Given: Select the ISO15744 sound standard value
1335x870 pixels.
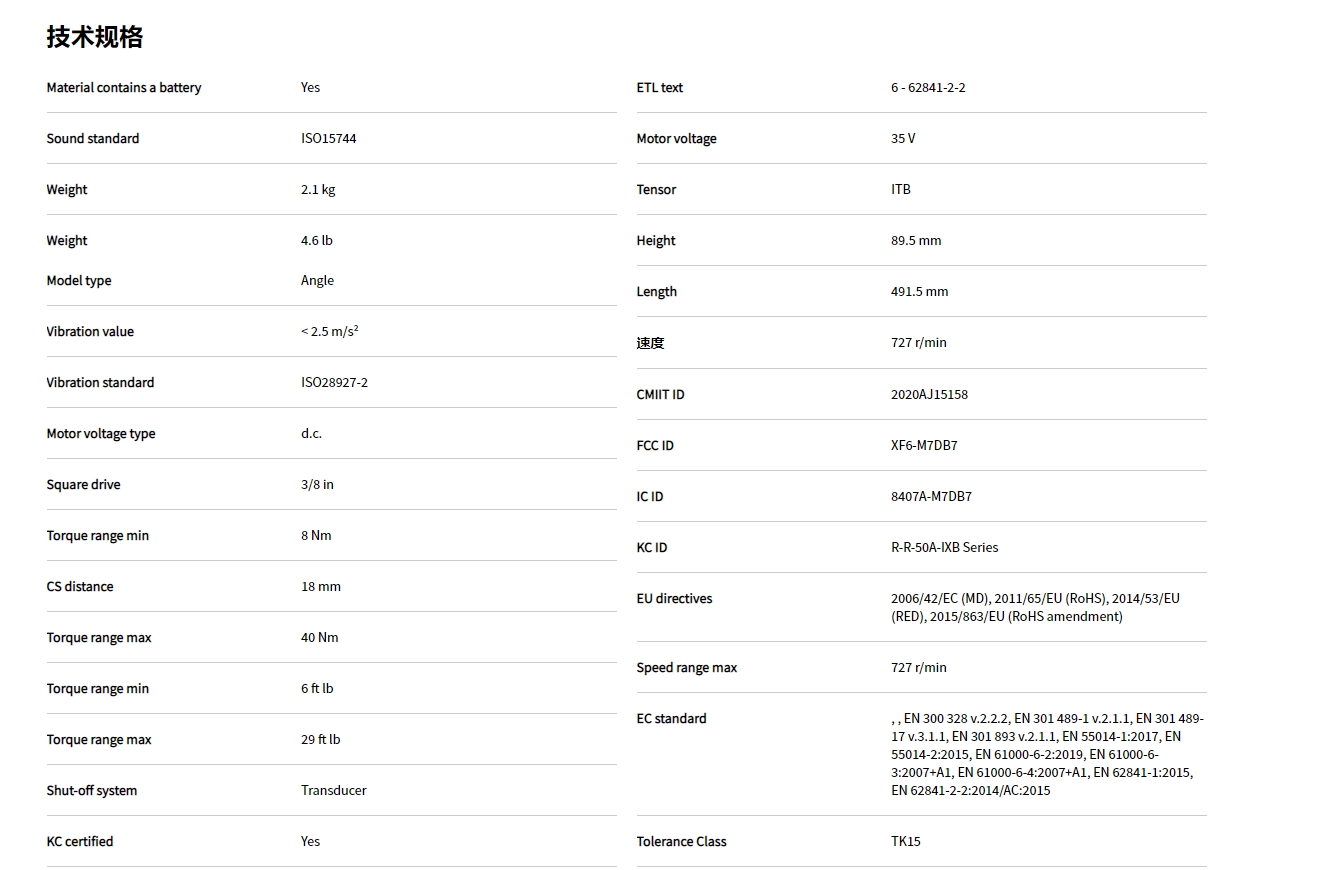Looking at the screenshot, I should [x=328, y=139].
